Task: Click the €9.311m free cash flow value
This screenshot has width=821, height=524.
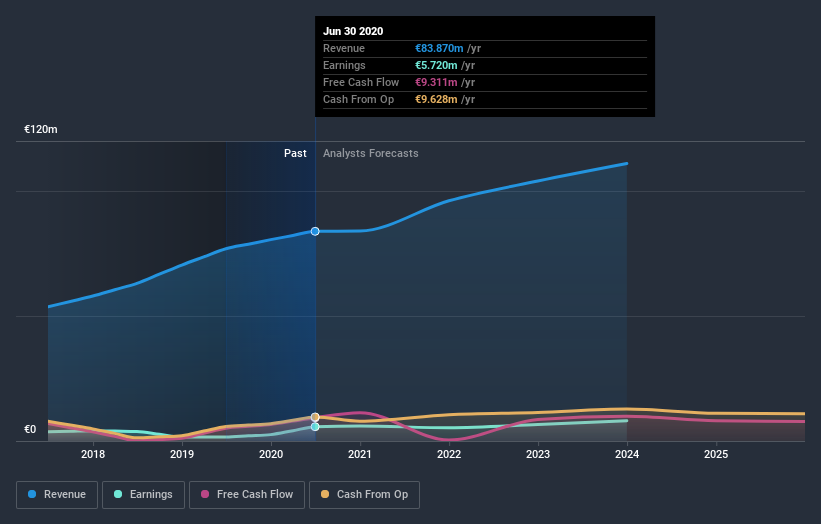Action: tap(436, 82)
